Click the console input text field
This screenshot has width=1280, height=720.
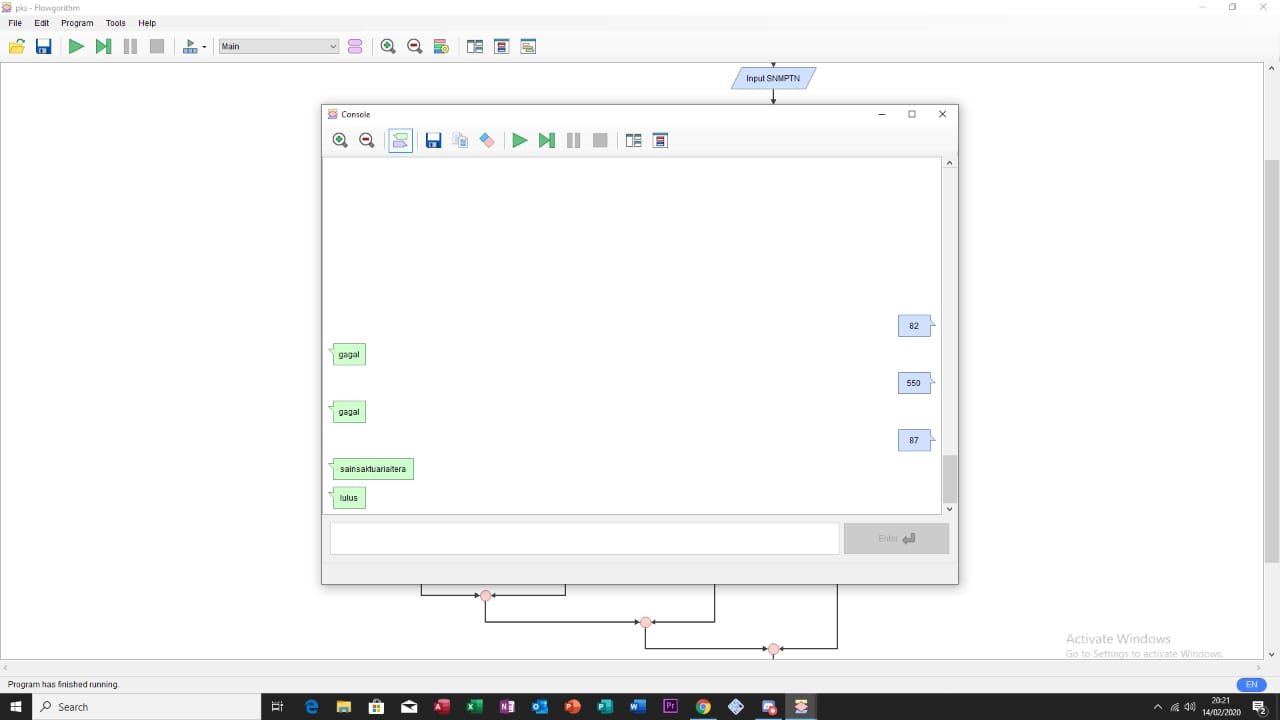[584, 538]
